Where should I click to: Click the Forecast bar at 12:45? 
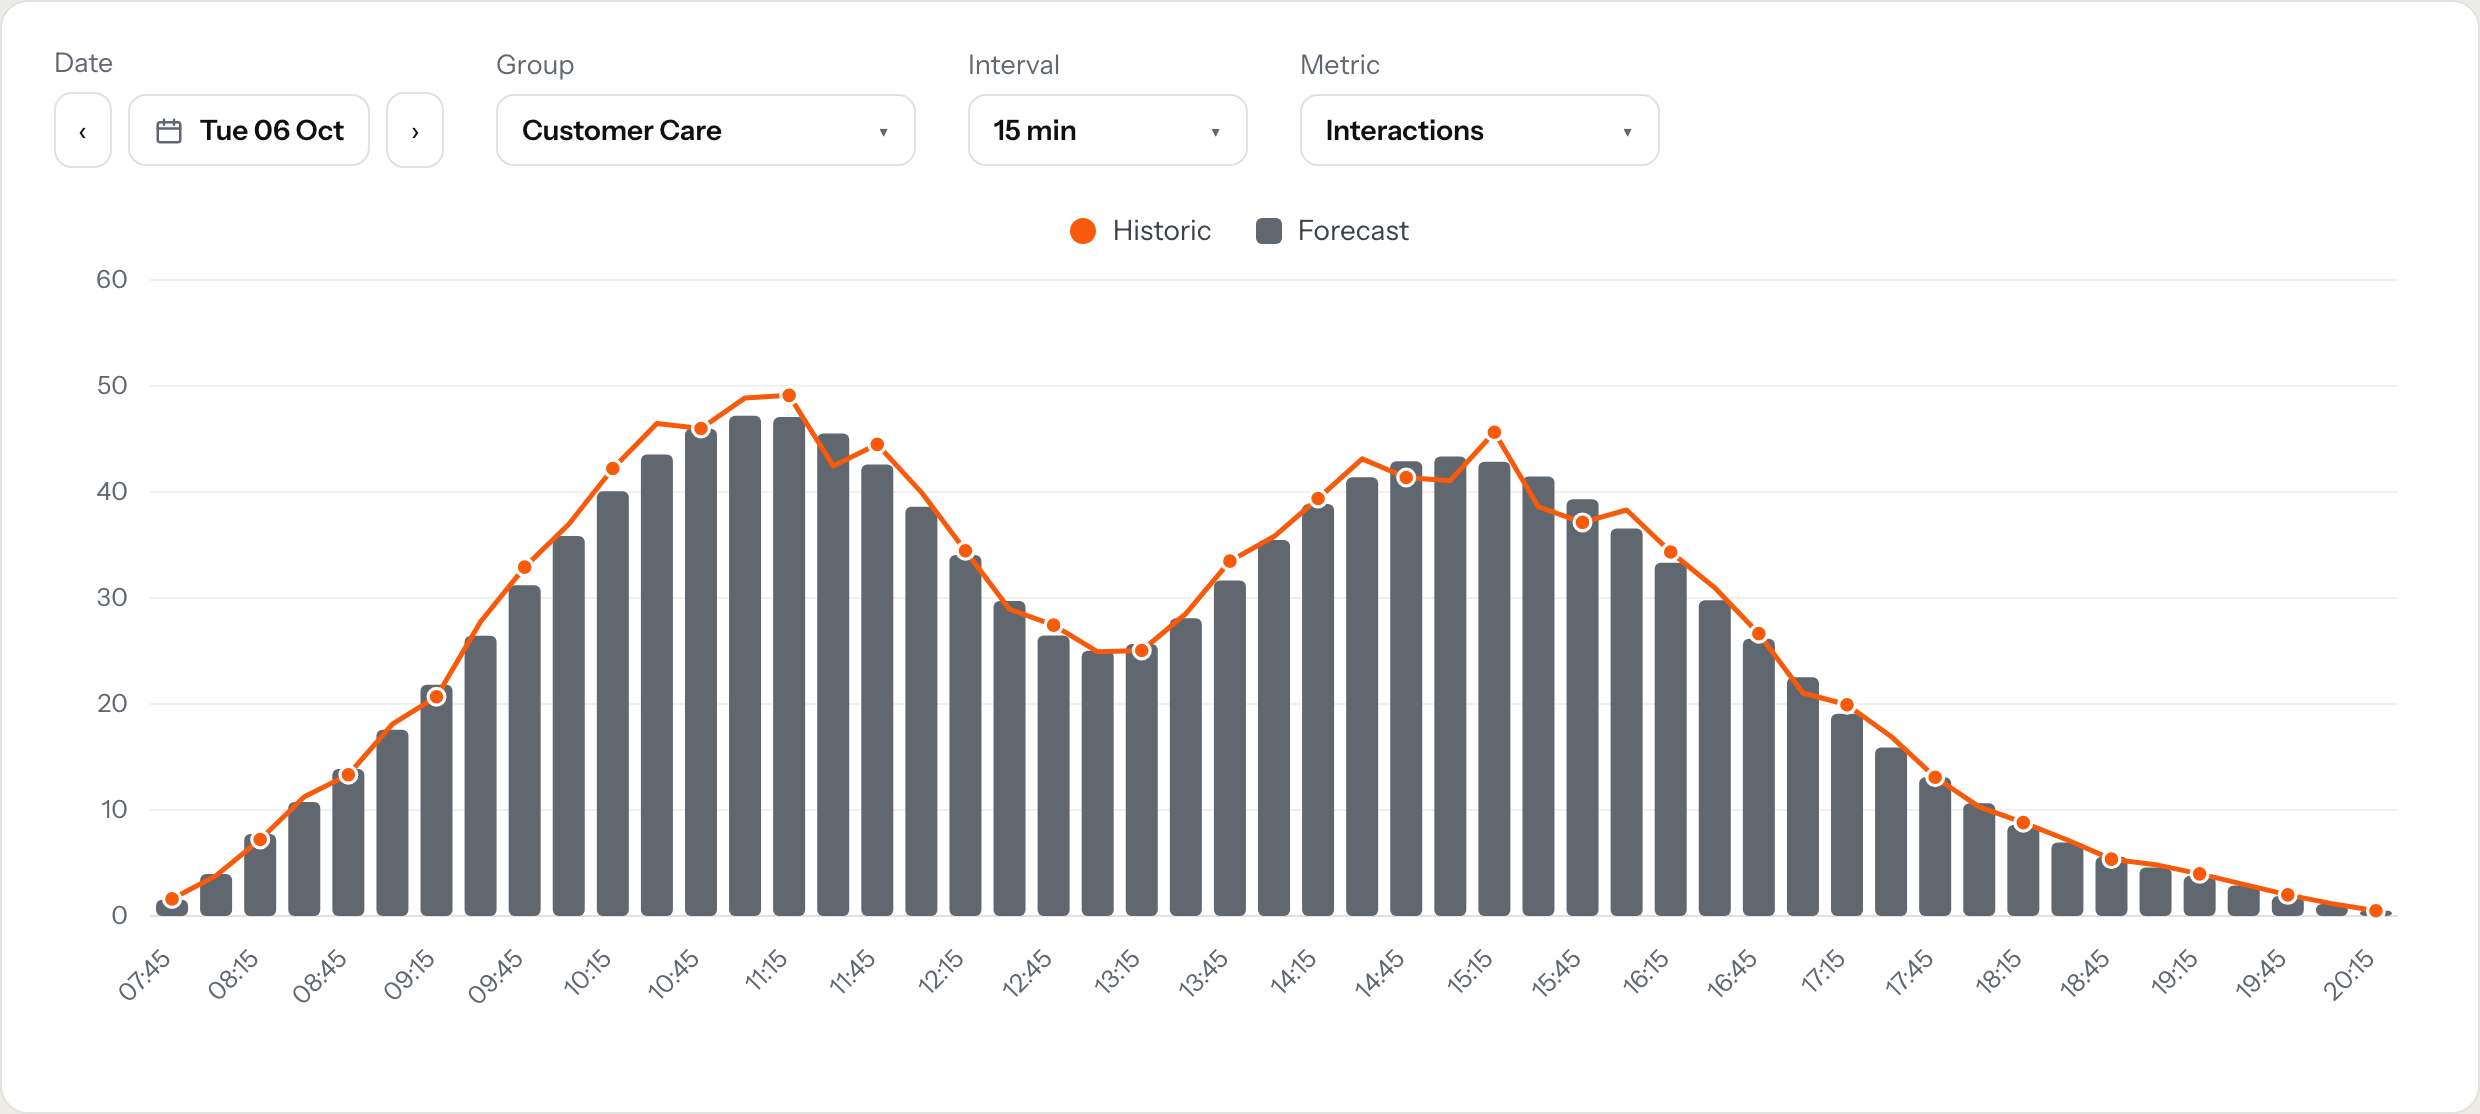(1054, 776)
